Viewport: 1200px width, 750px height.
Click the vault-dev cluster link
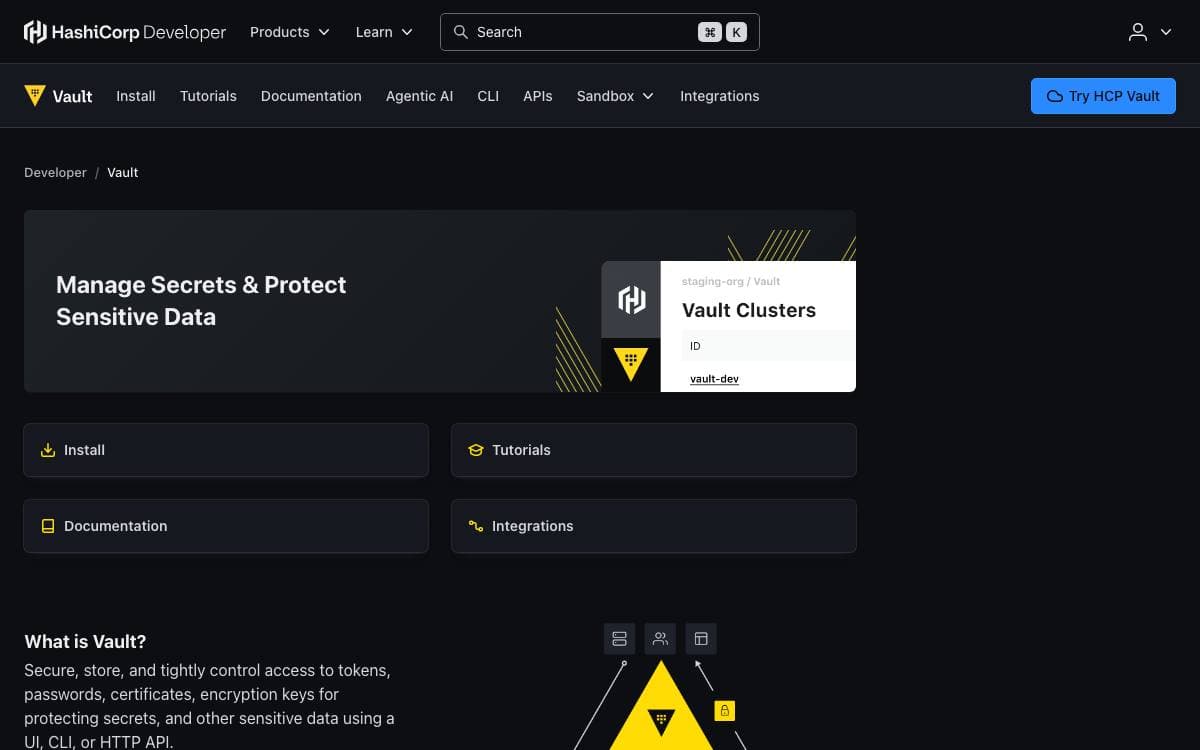(x=714, y=379)
